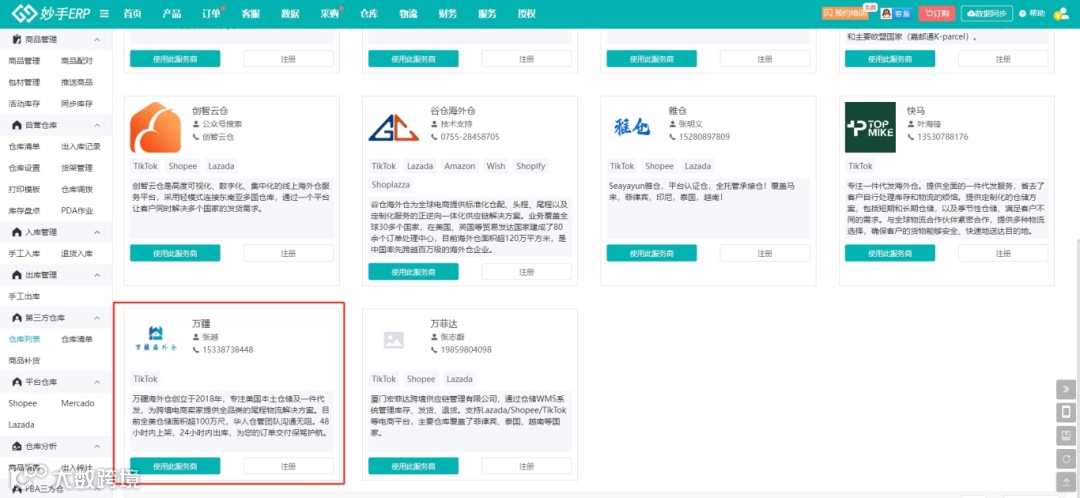
Task: Click 使用此服务商 for 谷仓海外仓
Action: click(x=413, y=271)
